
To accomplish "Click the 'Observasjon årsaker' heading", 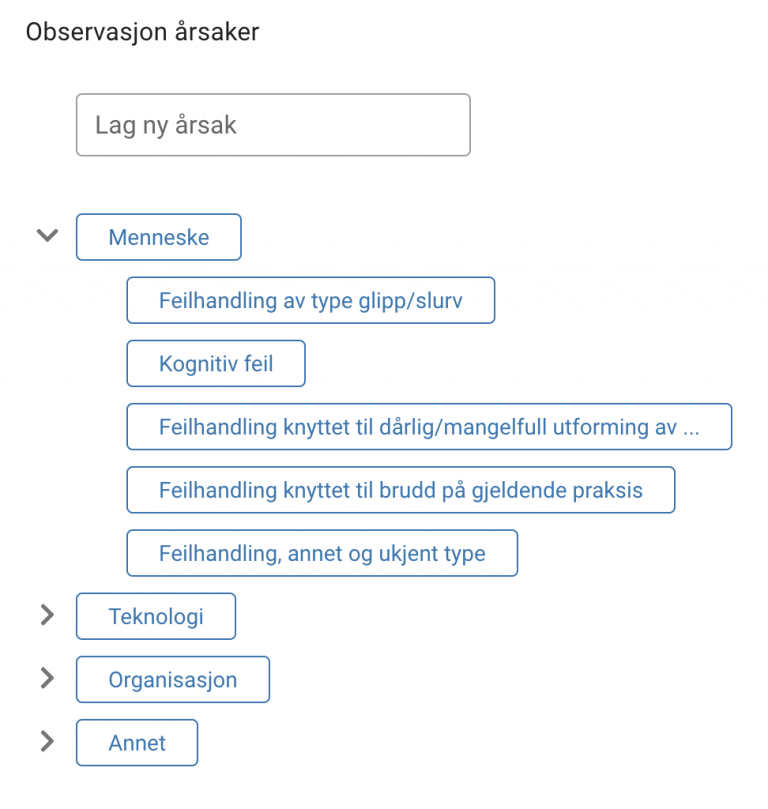I will [143, 32].
